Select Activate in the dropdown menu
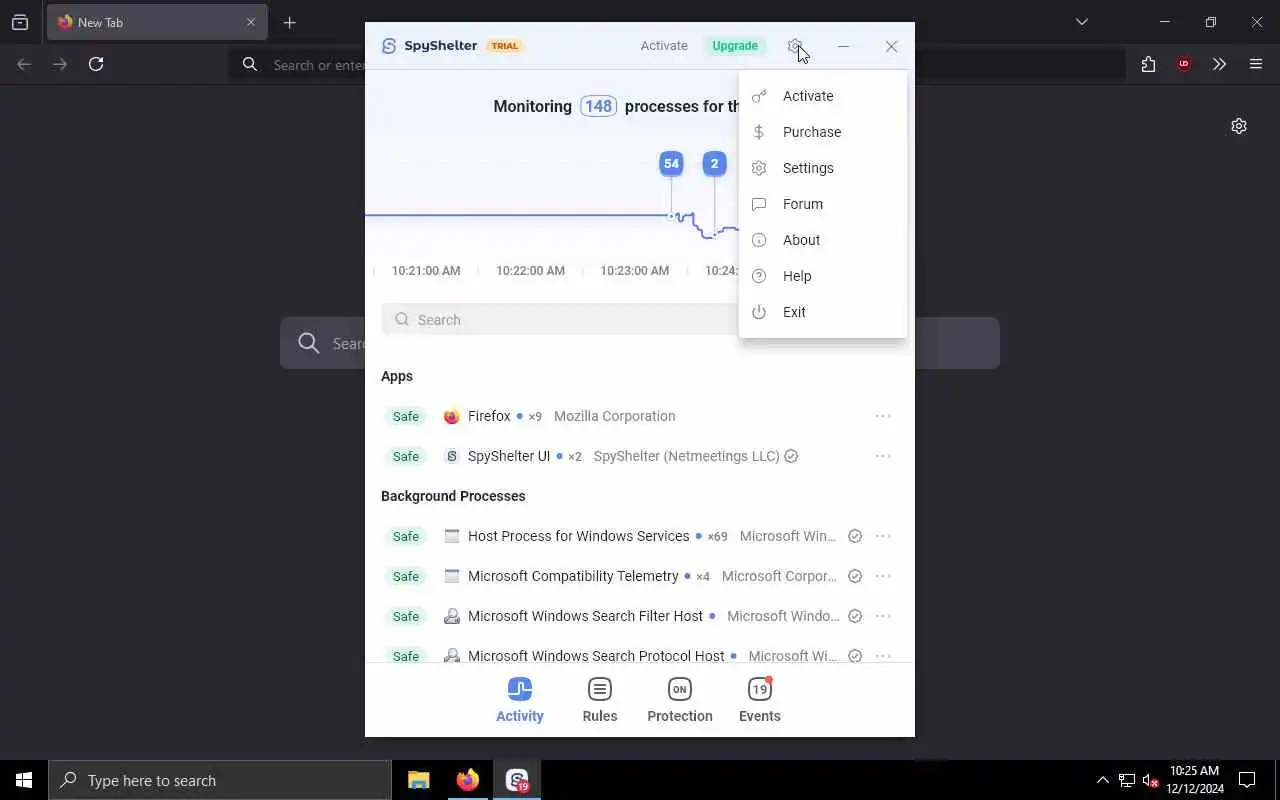This screenshot has height=800, width=1280. pyautogui.click(x=823, y=96)
